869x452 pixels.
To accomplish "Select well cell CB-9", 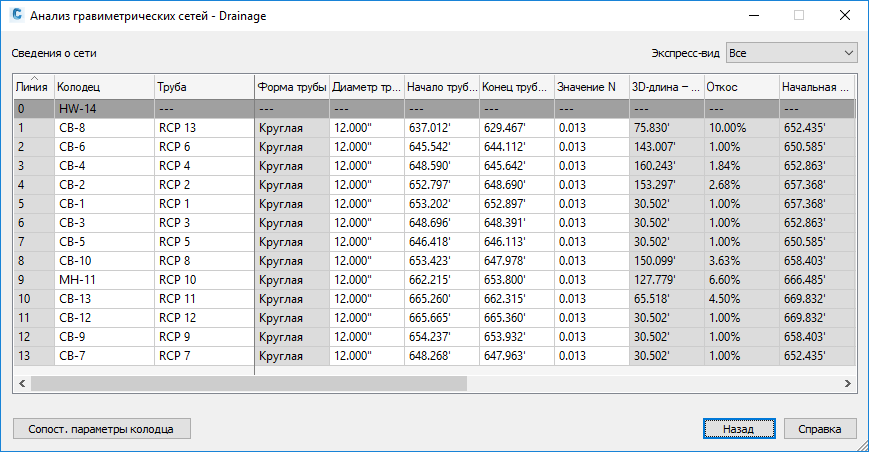I will click(104, 337).
